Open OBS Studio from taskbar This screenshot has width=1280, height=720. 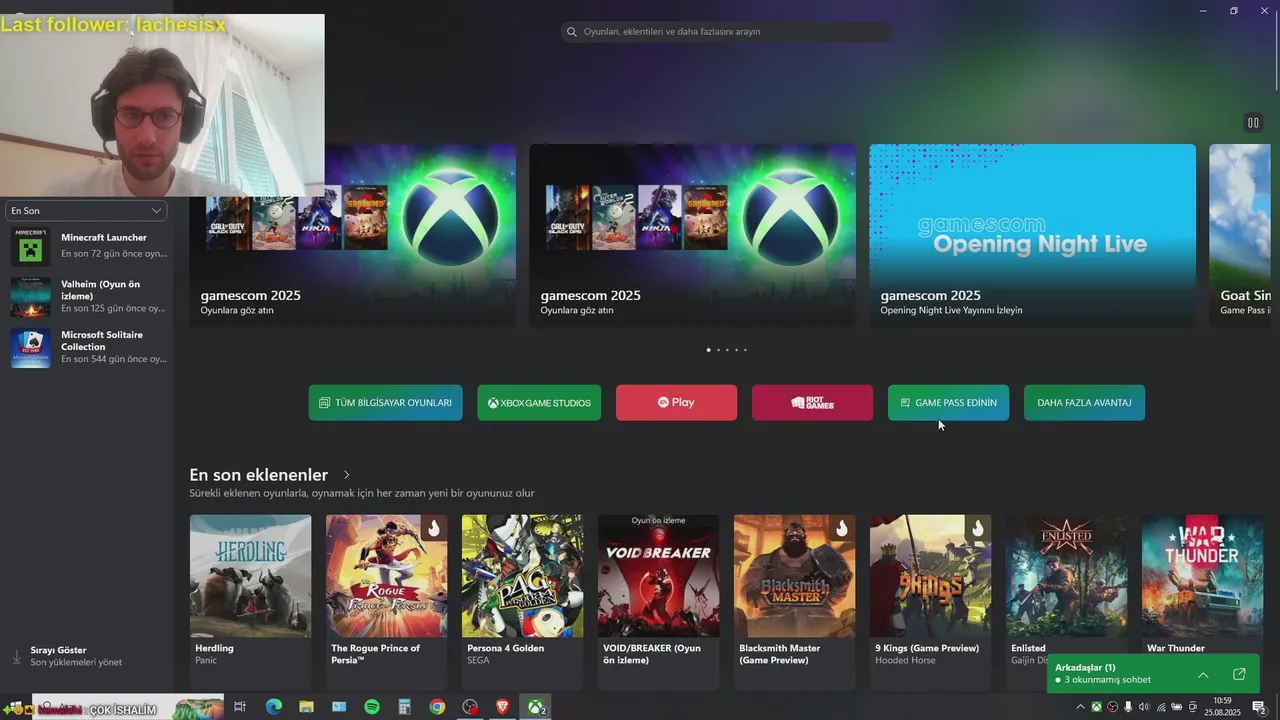pos(470,707)
